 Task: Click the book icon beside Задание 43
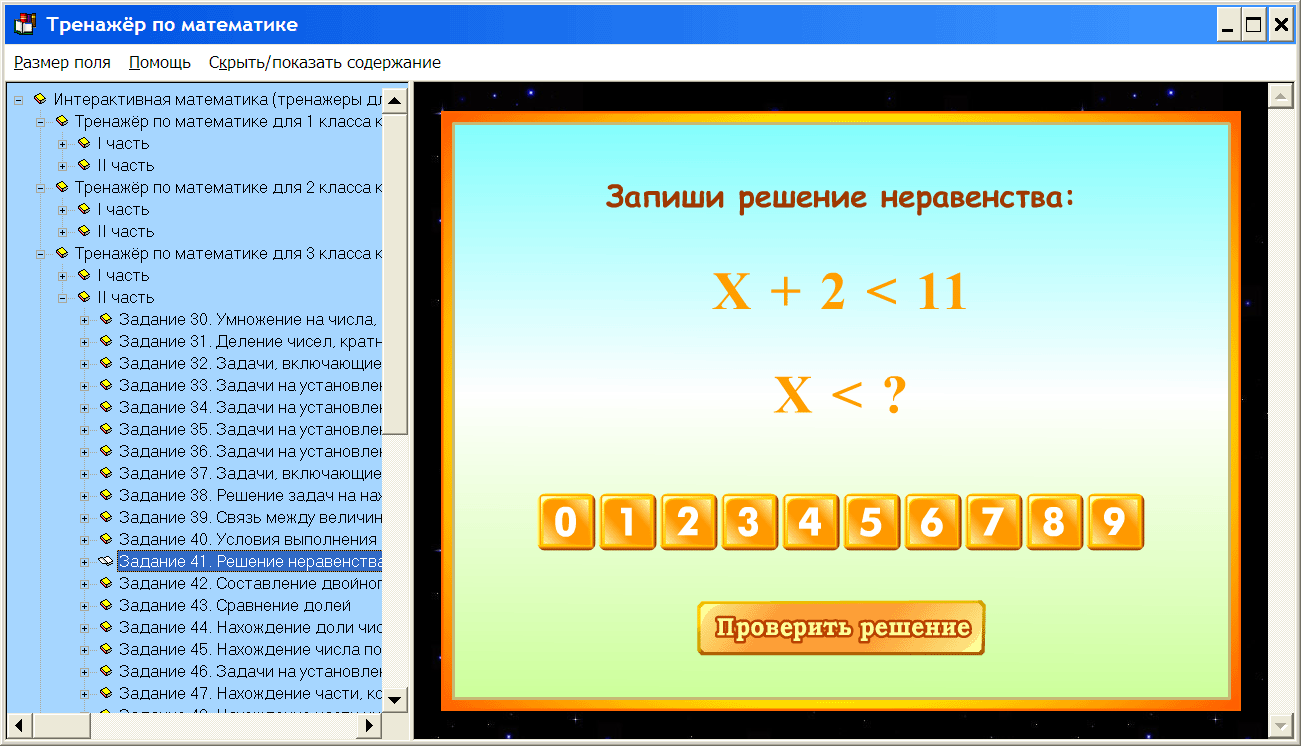coord(105,605)
